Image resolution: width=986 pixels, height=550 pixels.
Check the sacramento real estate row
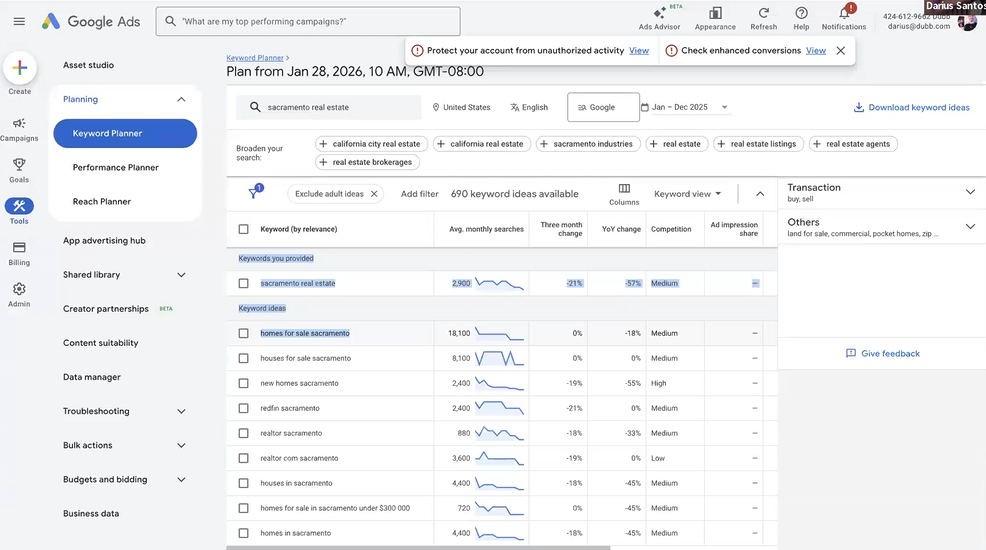click(243, 283)
